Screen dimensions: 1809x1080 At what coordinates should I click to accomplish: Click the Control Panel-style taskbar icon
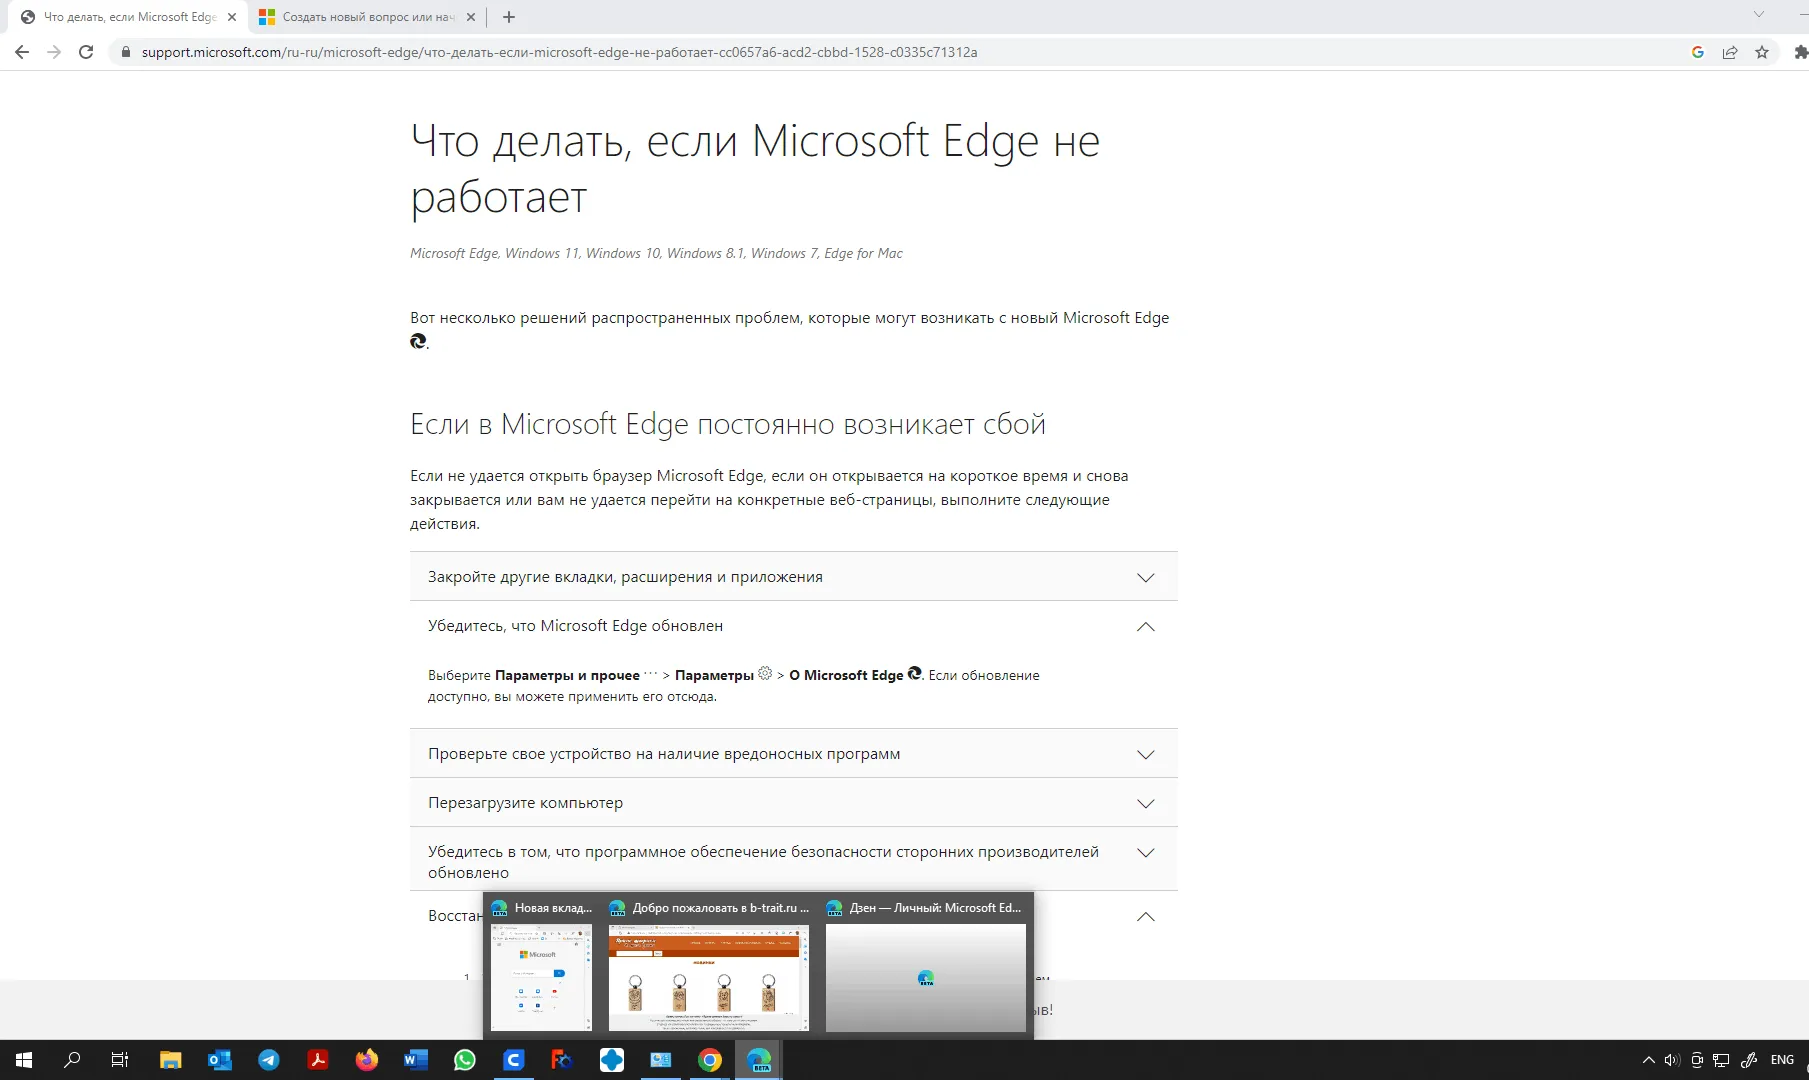tap(661, 1060)
